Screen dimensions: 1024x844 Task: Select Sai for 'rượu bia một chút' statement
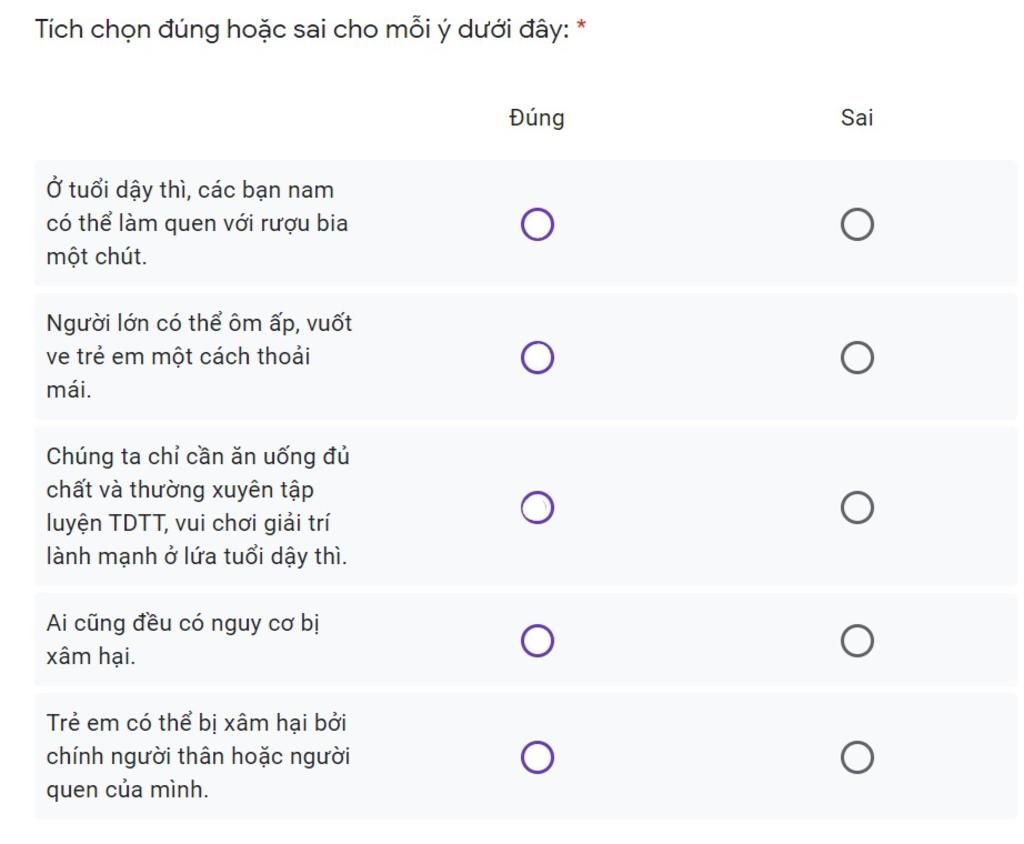[857, 224]
